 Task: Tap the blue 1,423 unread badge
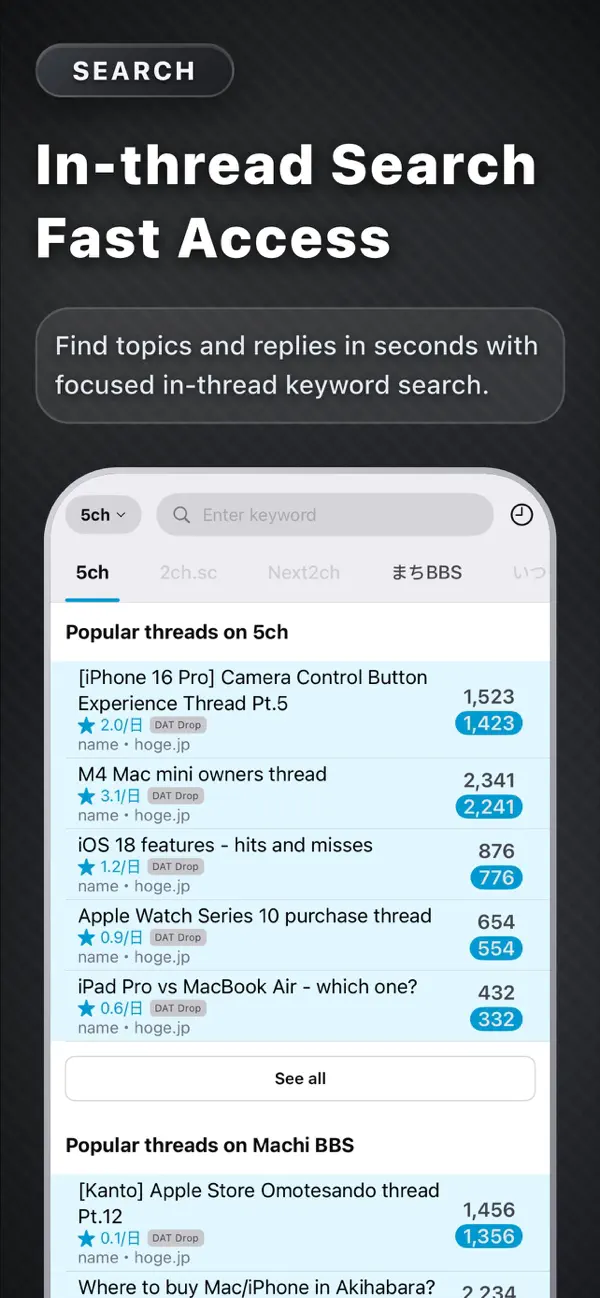[489, 723]
